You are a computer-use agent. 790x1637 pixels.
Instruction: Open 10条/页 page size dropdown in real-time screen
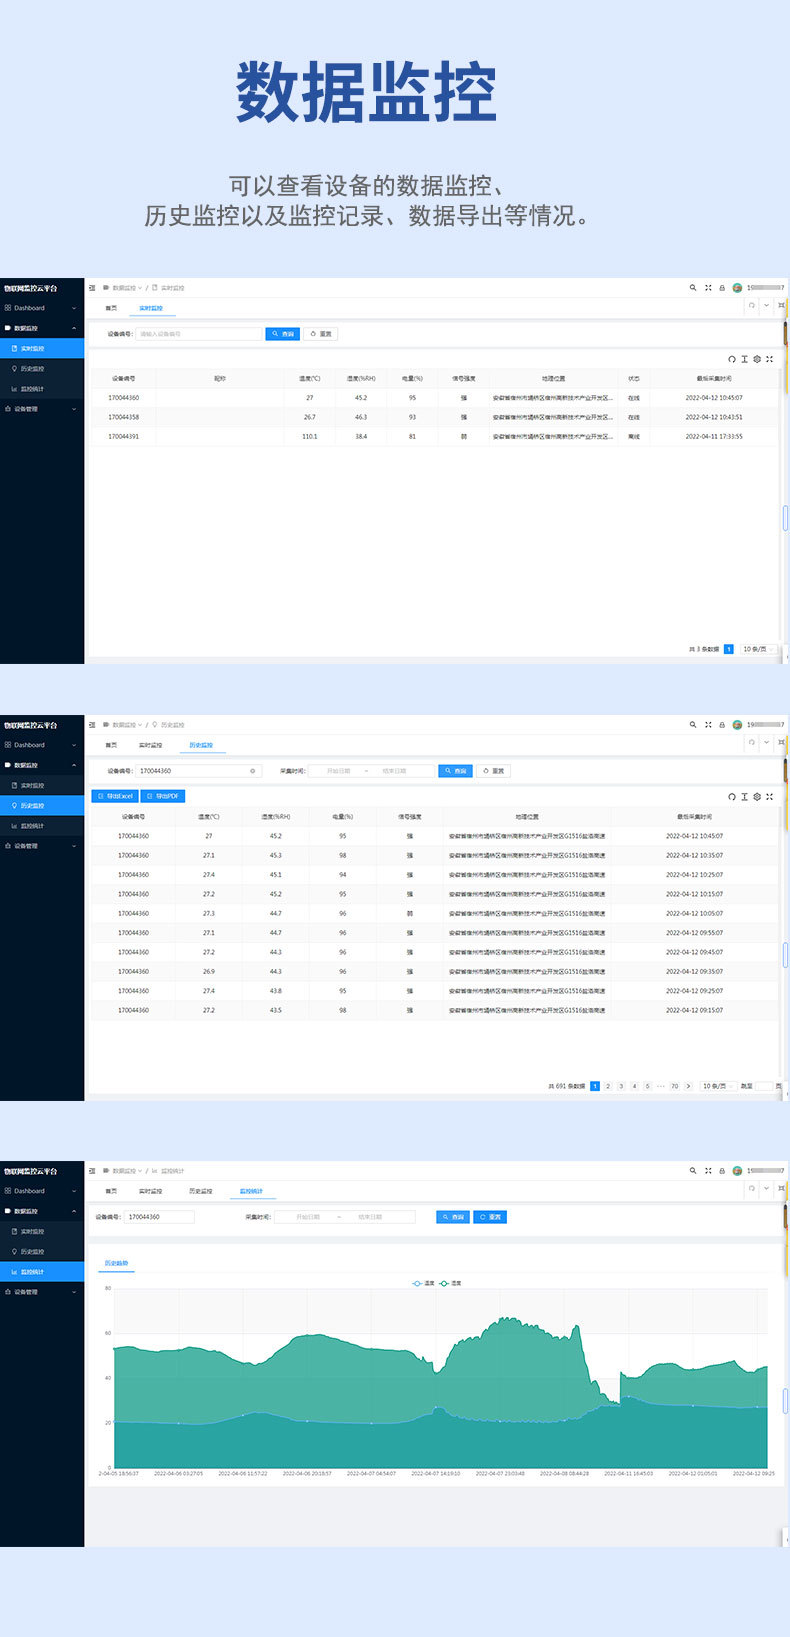click(x=757, y=649)
